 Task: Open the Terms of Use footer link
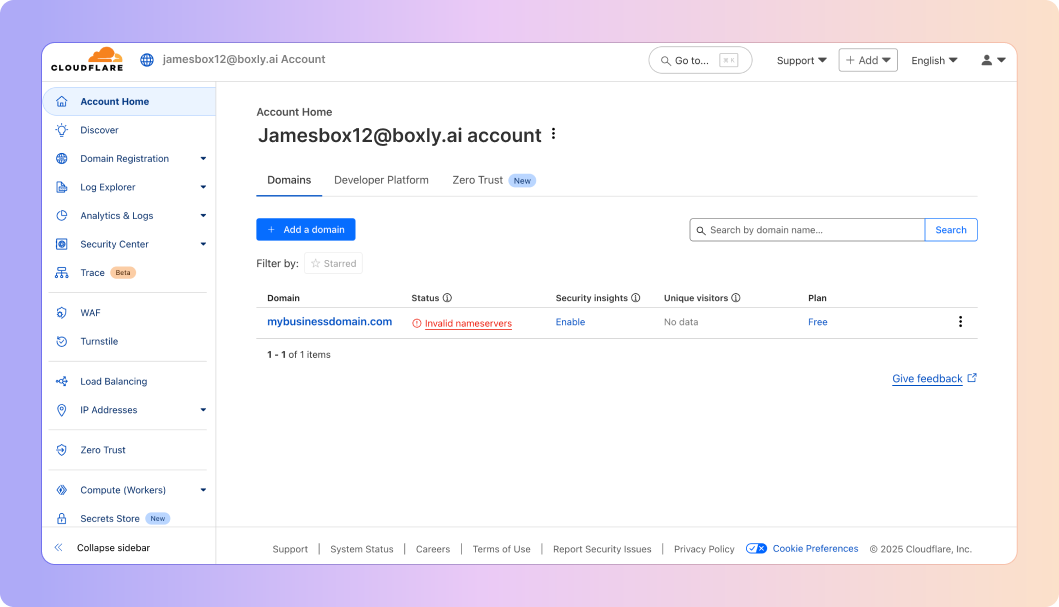(x=501, y=549)
